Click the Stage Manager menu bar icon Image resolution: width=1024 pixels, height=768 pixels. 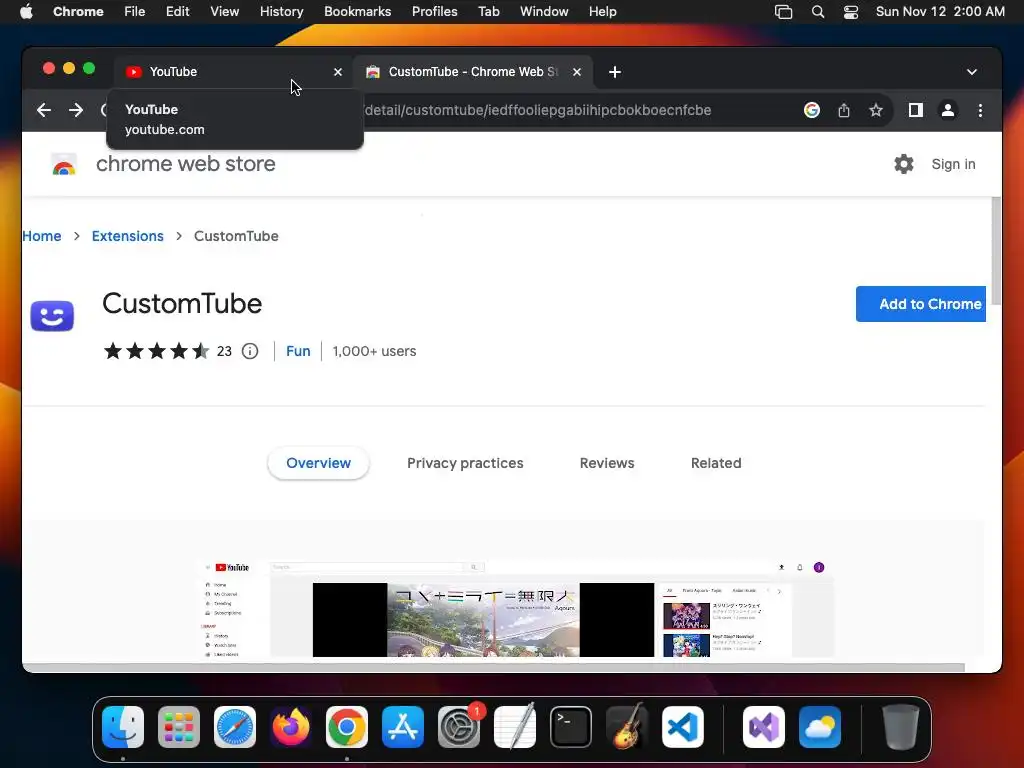click(784, 12)
